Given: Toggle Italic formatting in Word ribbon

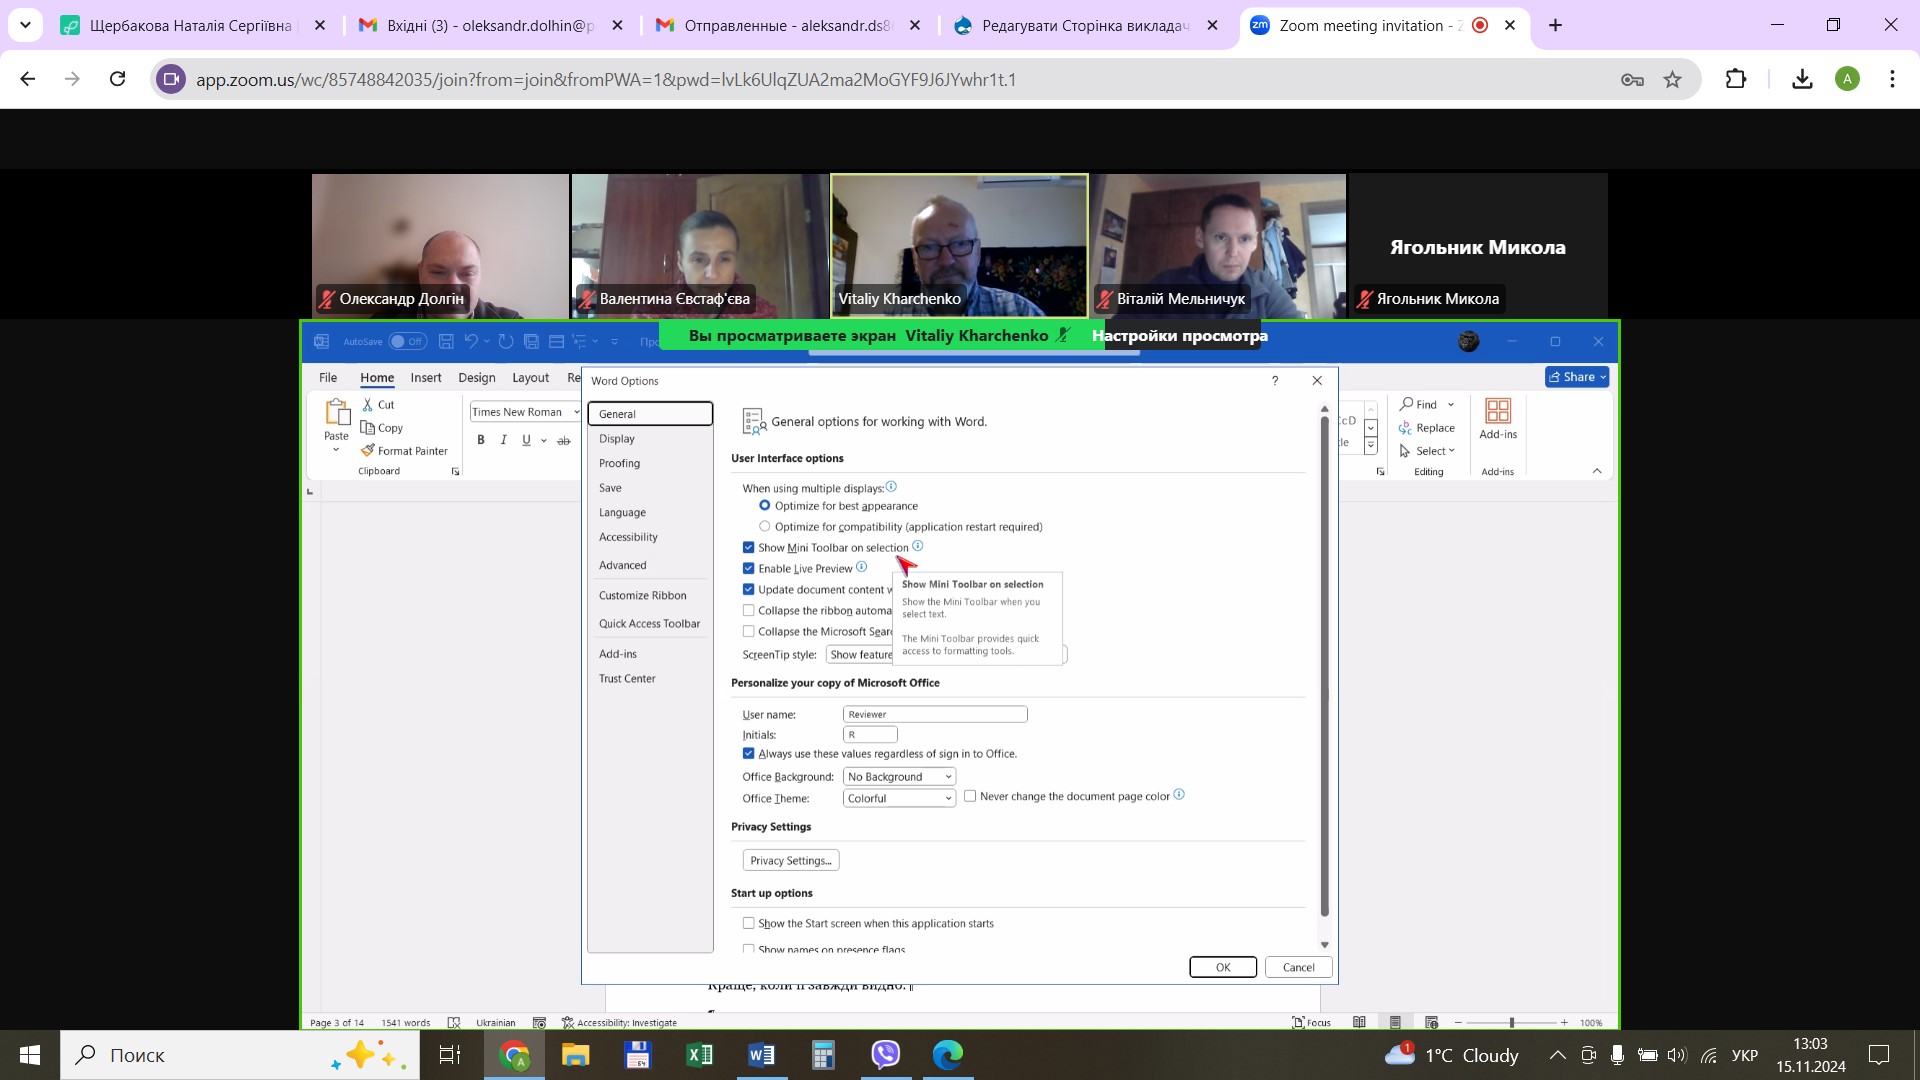Looking at the screenshot, I should (504, 440).
